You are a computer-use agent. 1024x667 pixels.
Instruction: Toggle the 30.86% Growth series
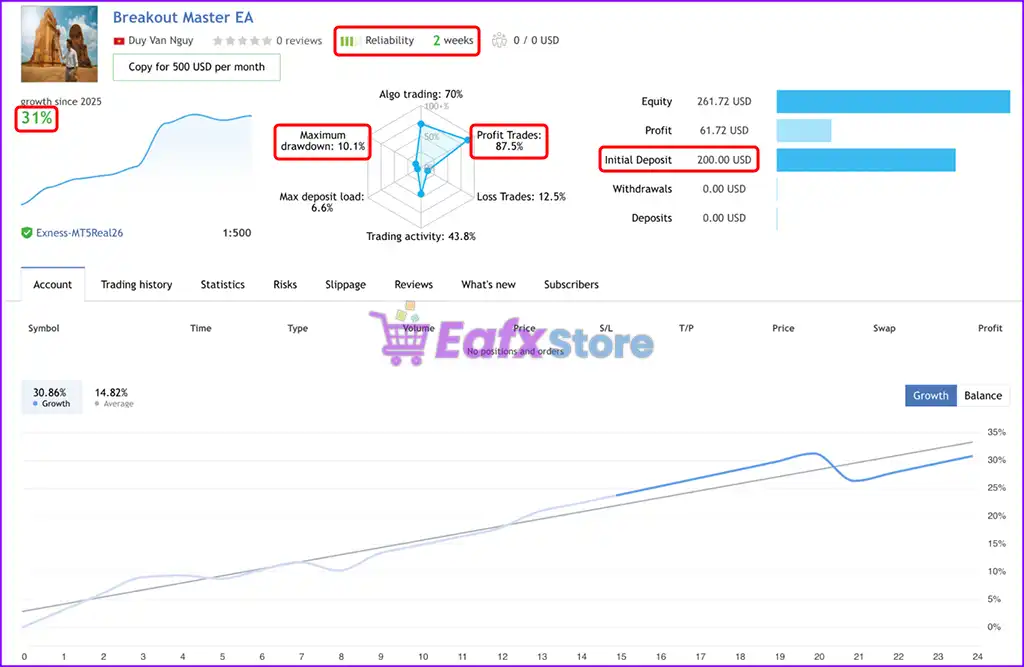pos(52,397)
